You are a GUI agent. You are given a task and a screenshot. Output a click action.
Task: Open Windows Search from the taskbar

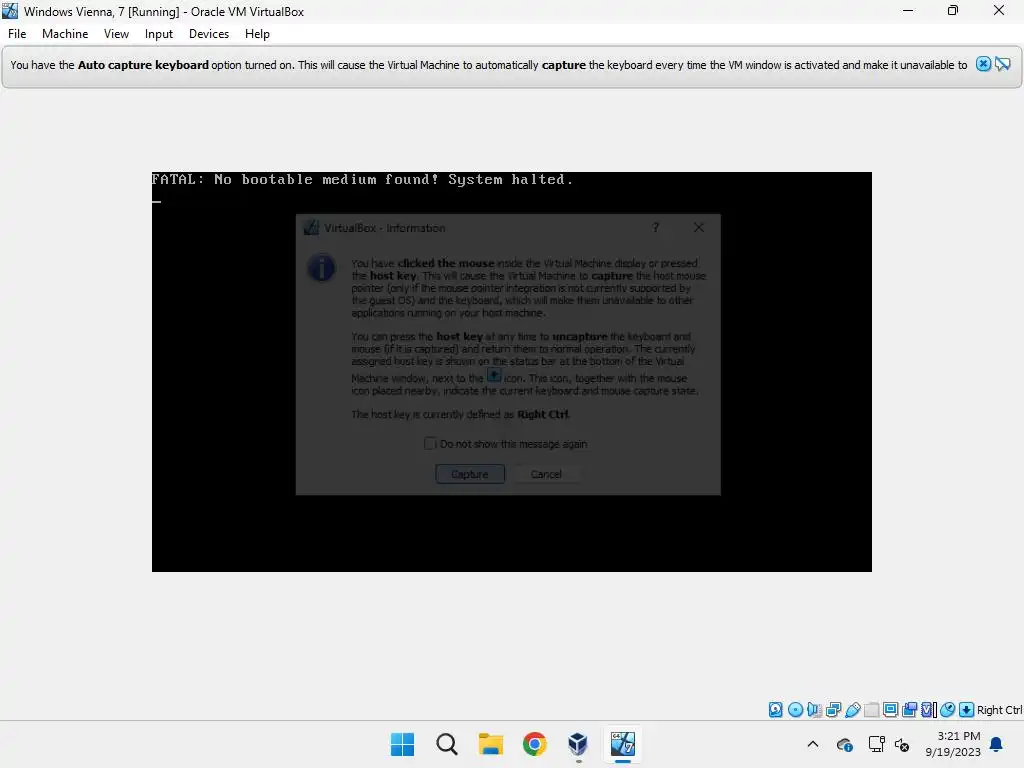pyautogui.click(x=447, y=744)
